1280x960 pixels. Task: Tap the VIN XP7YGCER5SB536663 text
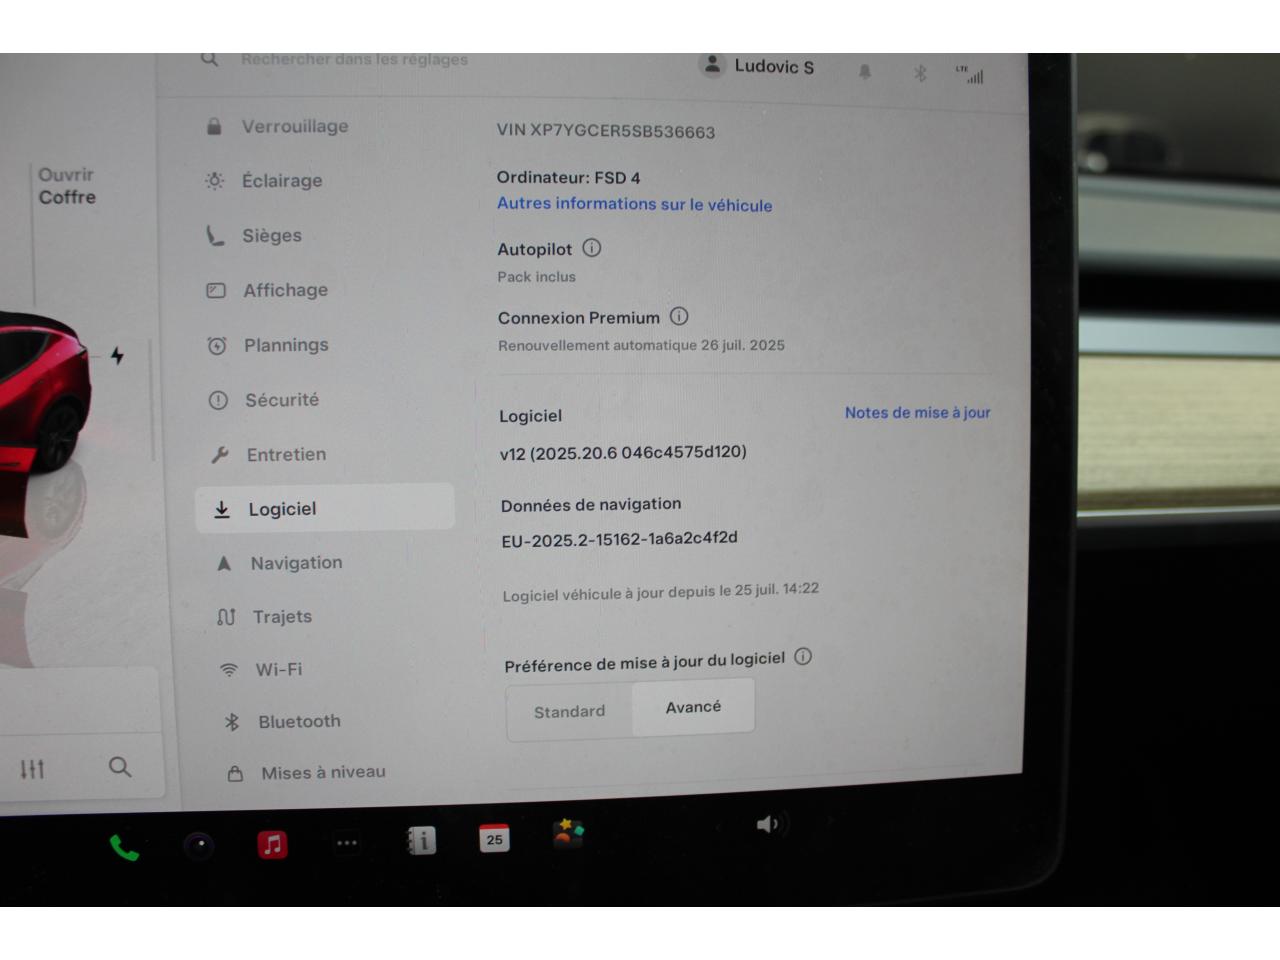(x=606, y=131)
